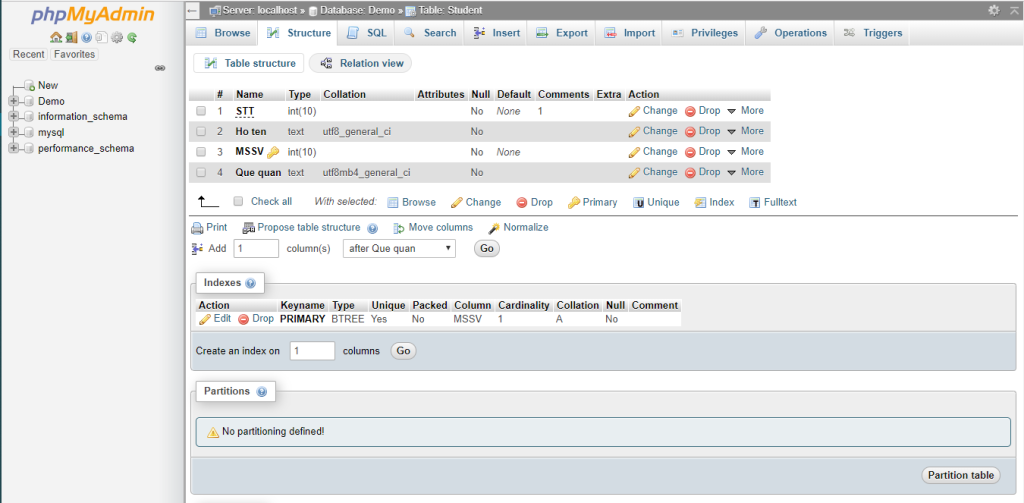Click pencil Change icon for Que quan
1024x503 pixels.
(634, 172)
